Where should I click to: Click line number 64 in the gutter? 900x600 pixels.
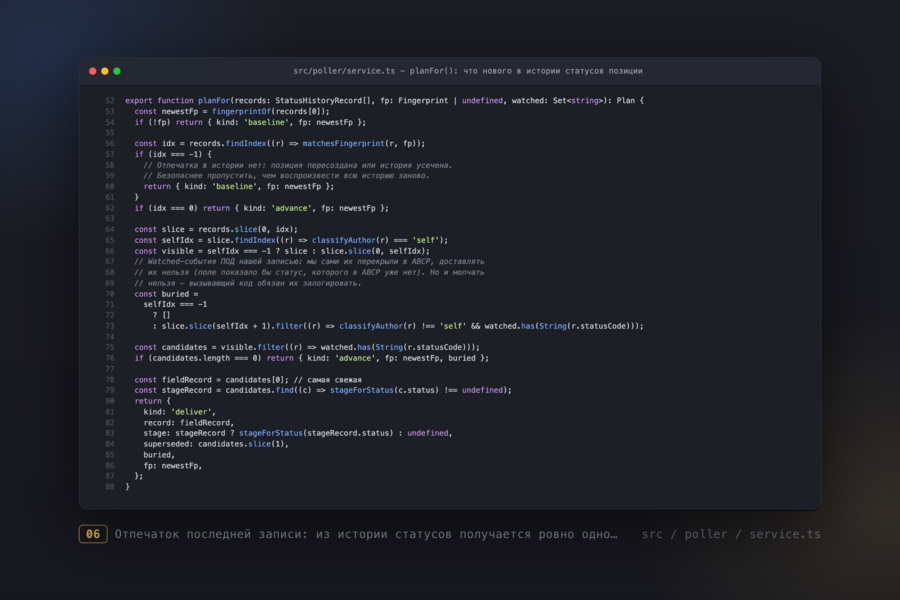110,230
